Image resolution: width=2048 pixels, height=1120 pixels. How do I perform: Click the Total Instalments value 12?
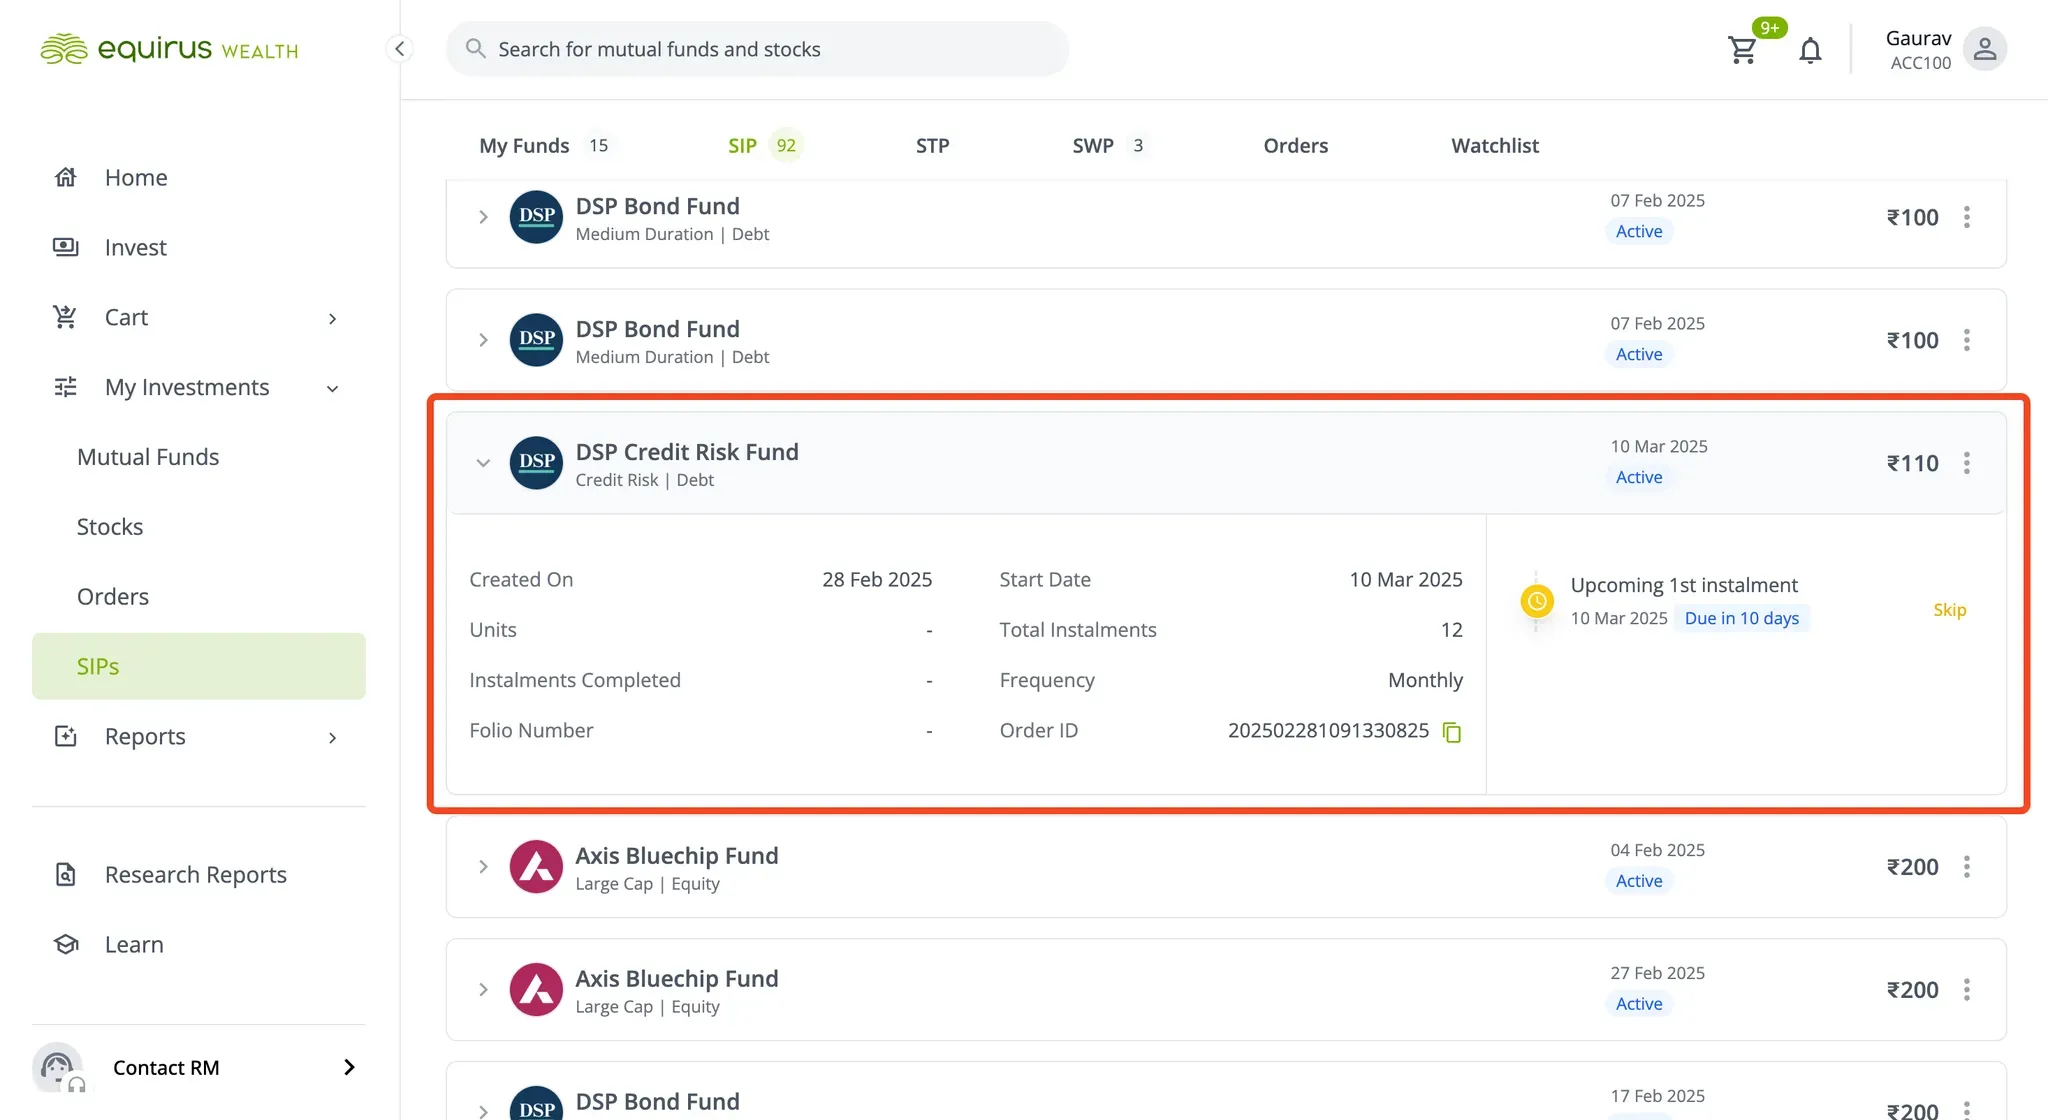coord(1451,630)
